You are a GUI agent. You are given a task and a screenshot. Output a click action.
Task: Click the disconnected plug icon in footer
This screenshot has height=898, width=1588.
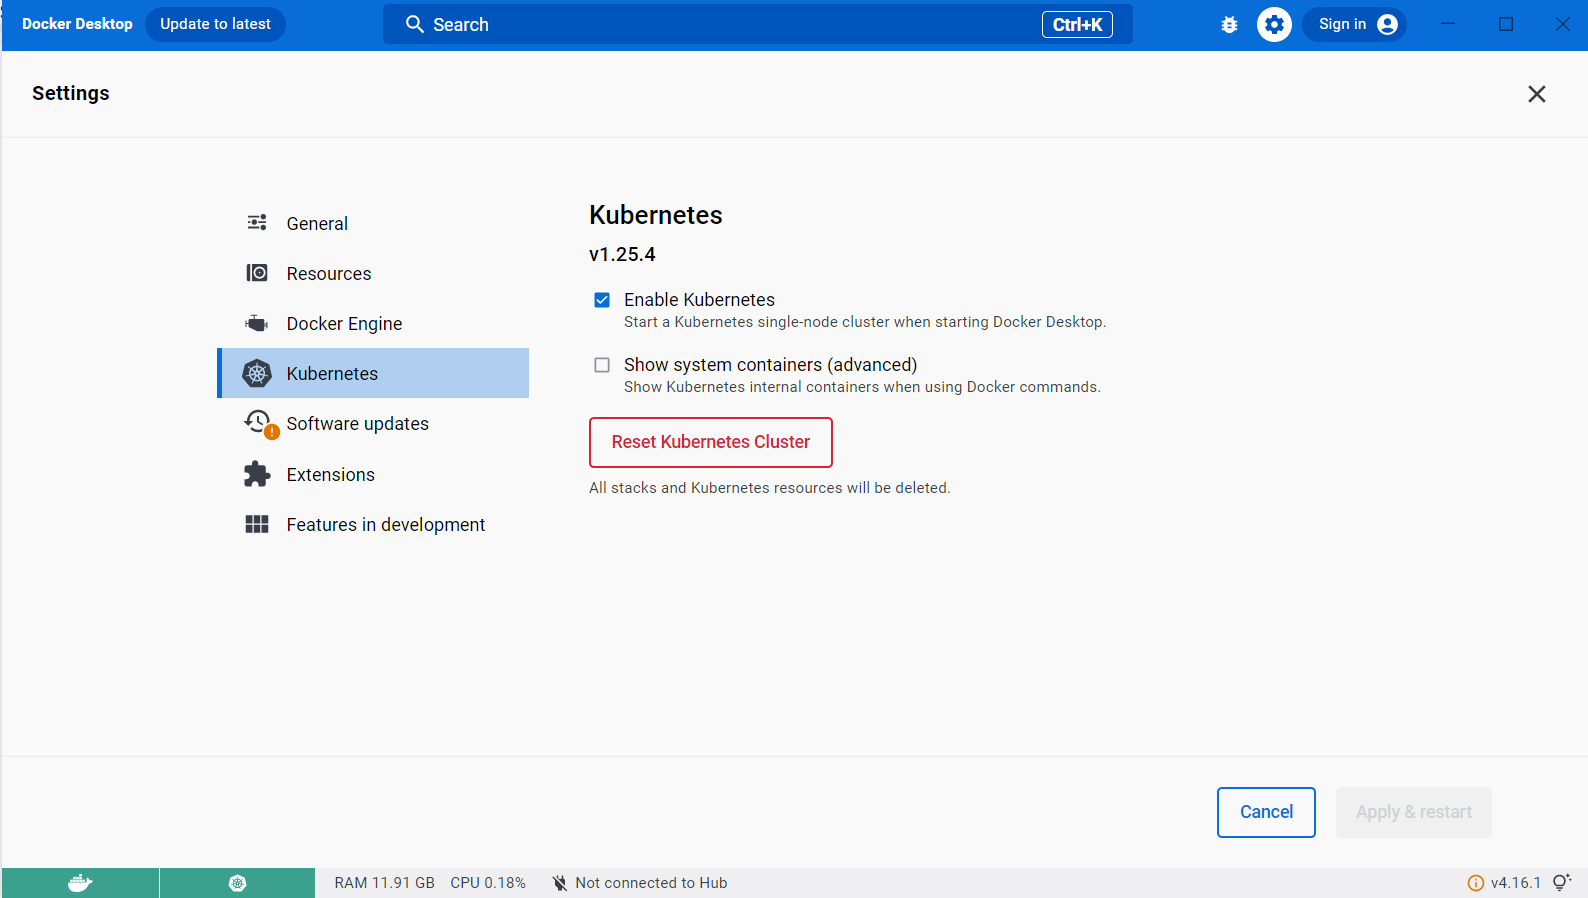560,883
